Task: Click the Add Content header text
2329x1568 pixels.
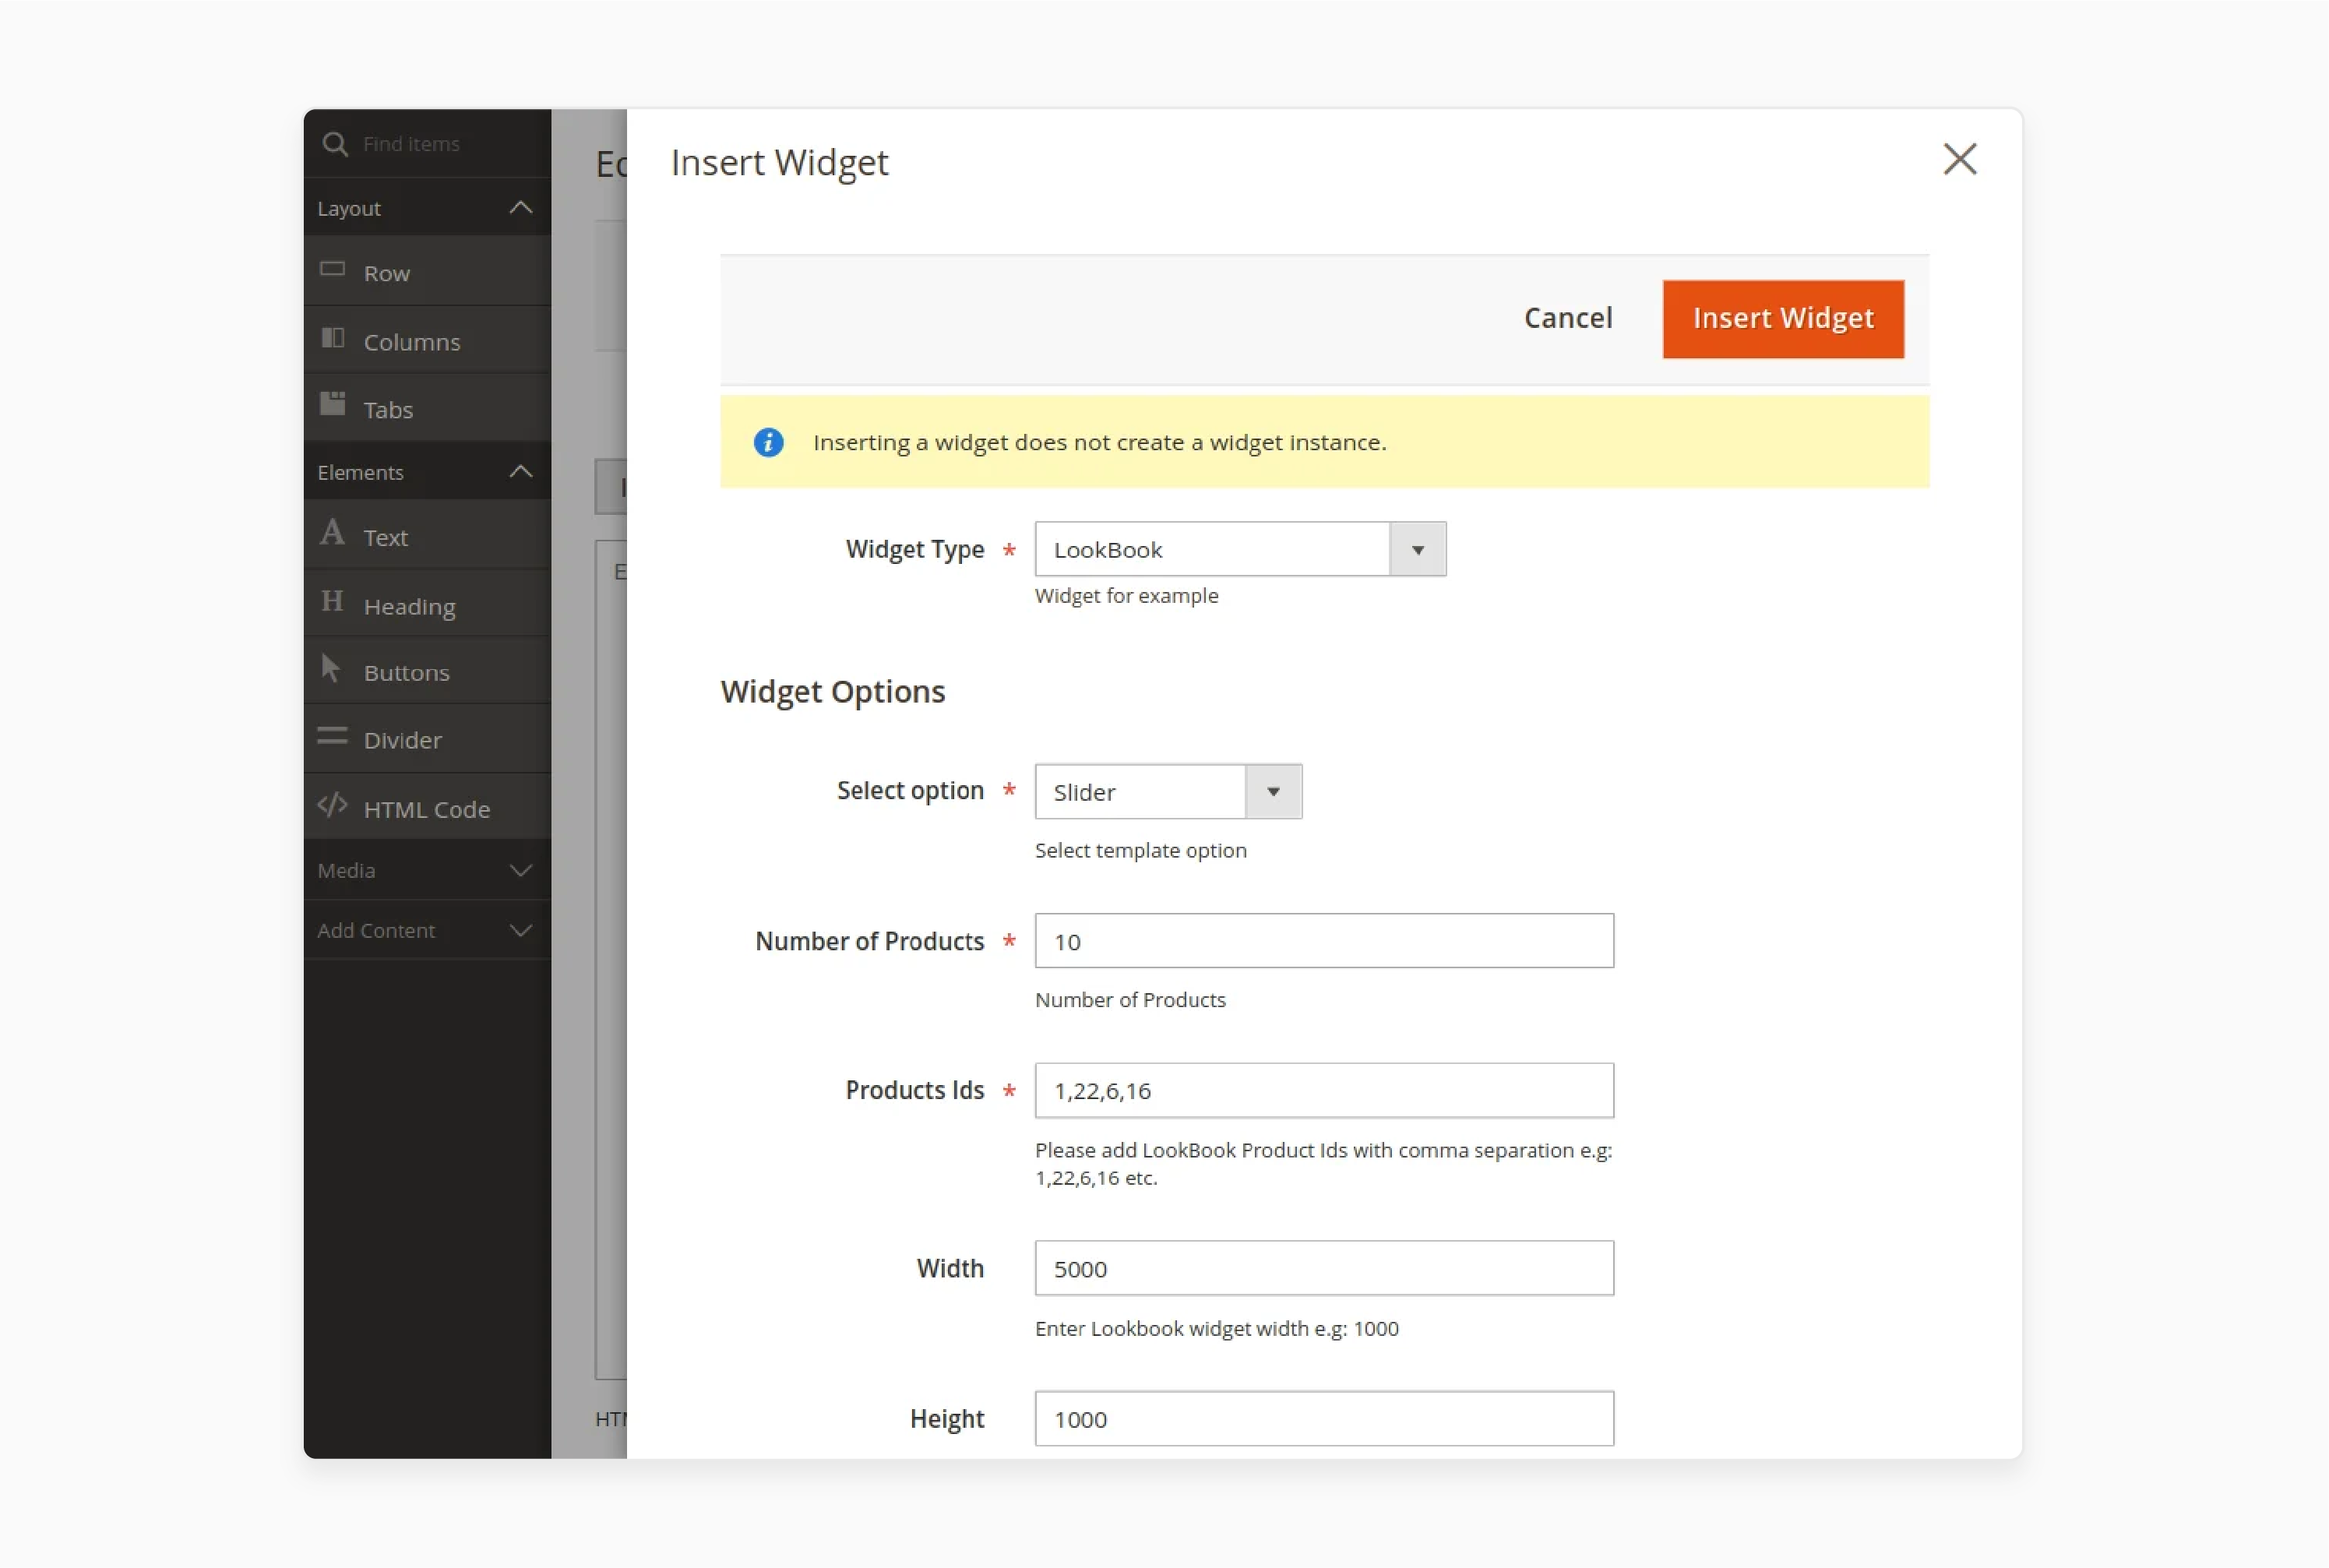Action: [376, 931]
